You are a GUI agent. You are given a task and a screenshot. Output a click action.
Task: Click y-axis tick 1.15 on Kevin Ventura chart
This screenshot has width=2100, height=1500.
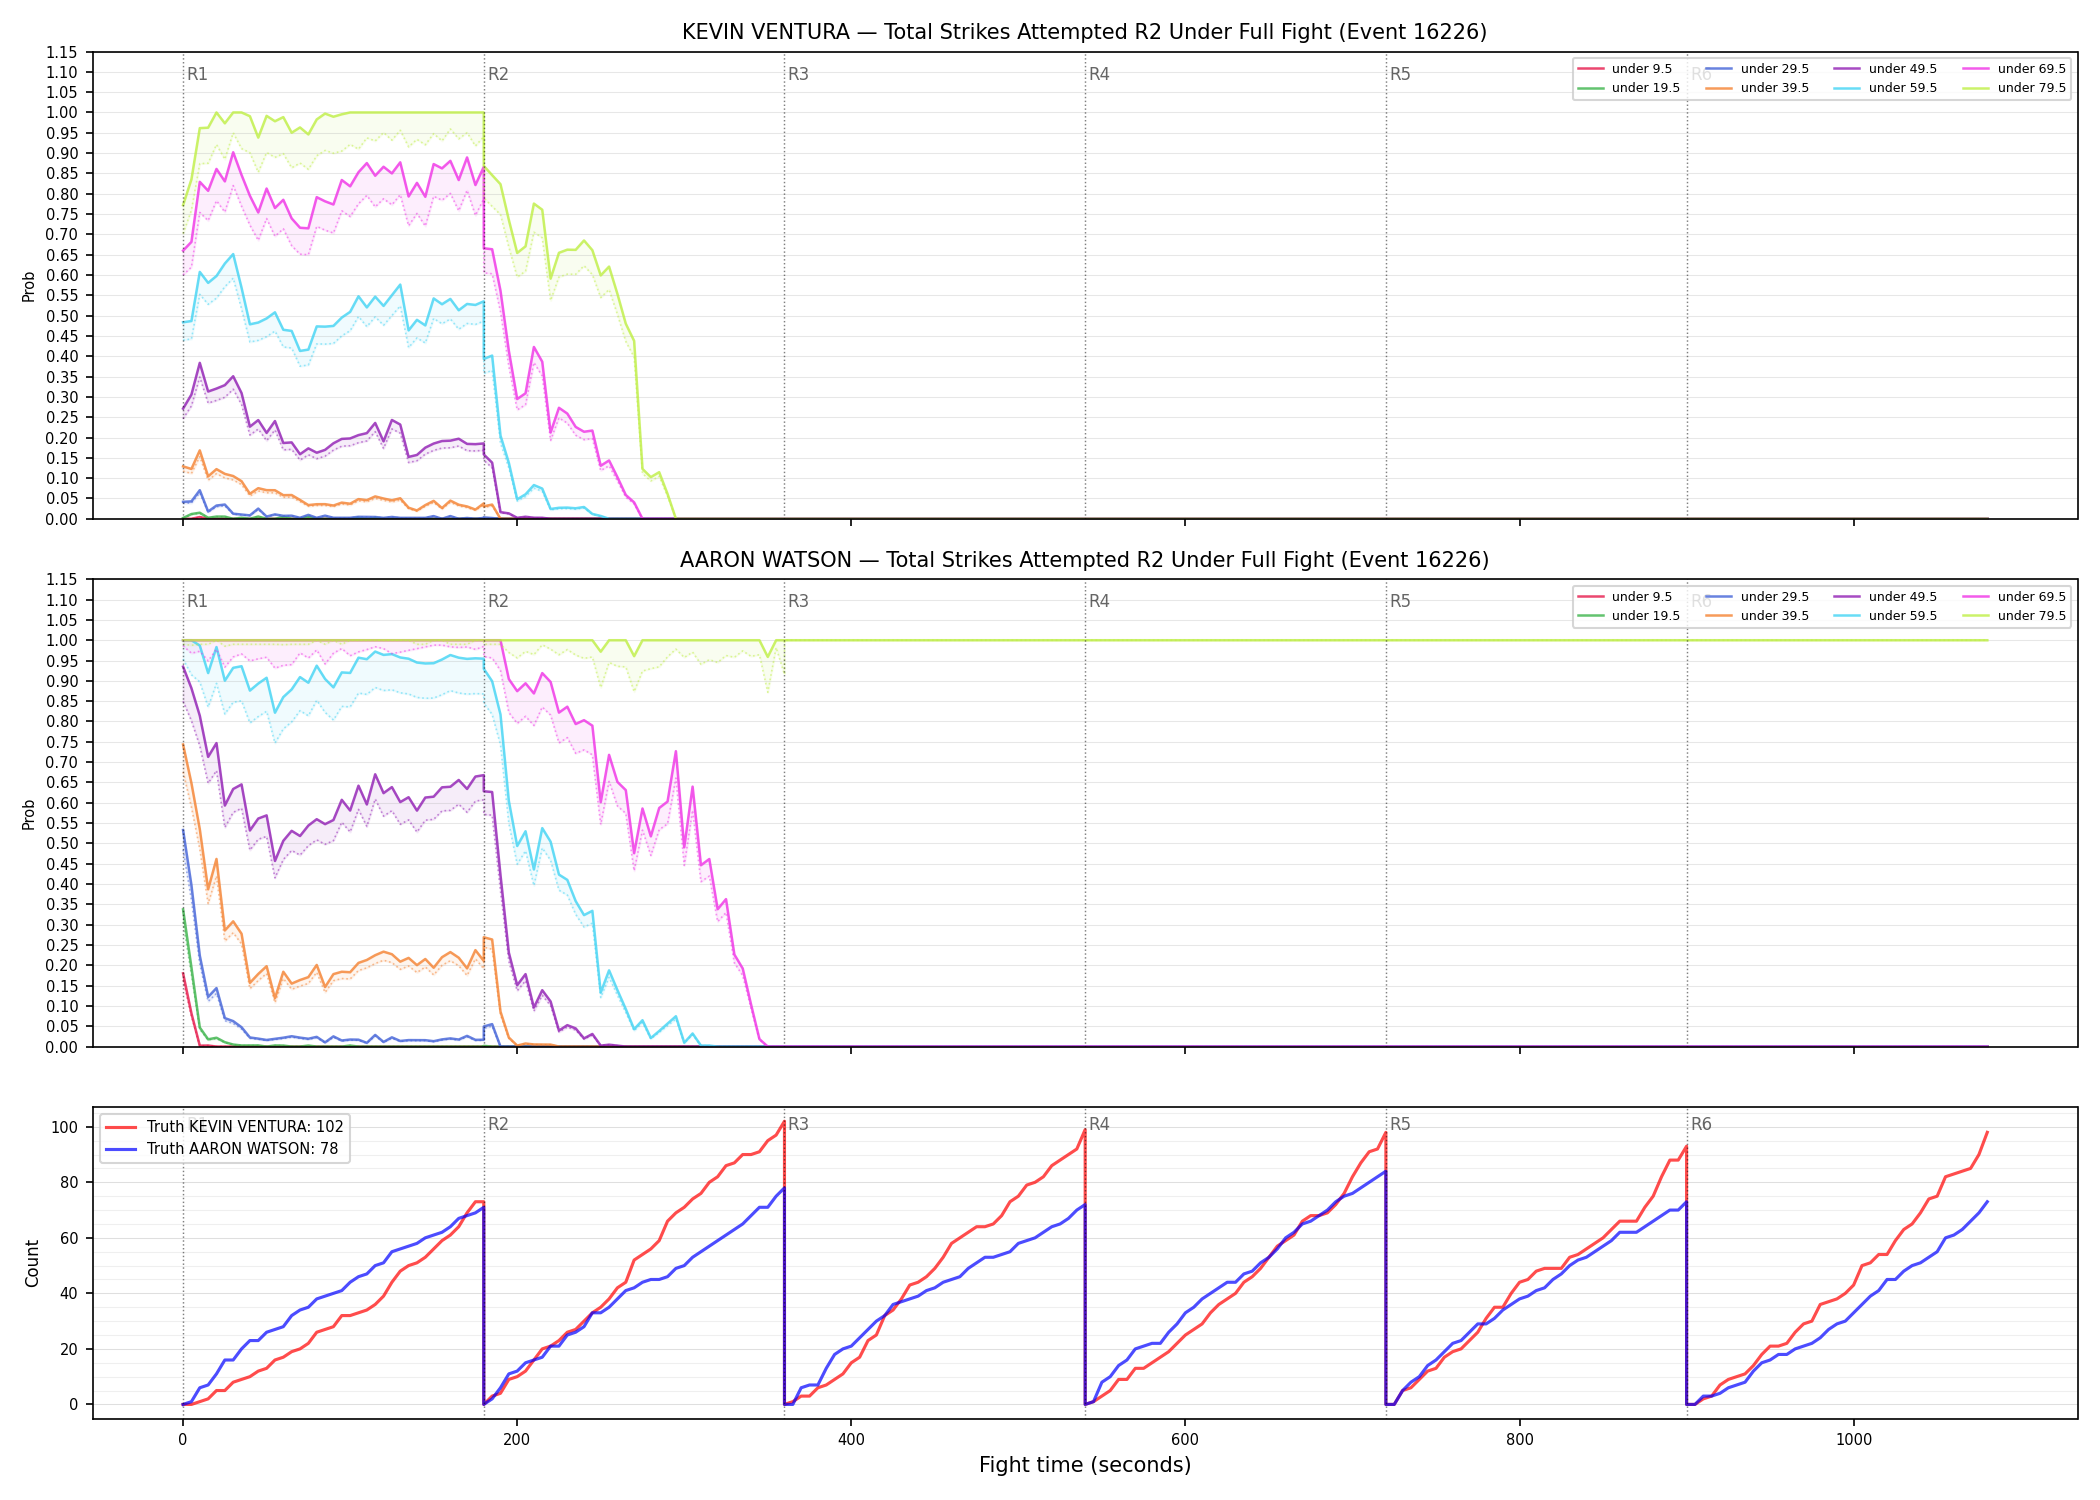[x=61, y=52]
